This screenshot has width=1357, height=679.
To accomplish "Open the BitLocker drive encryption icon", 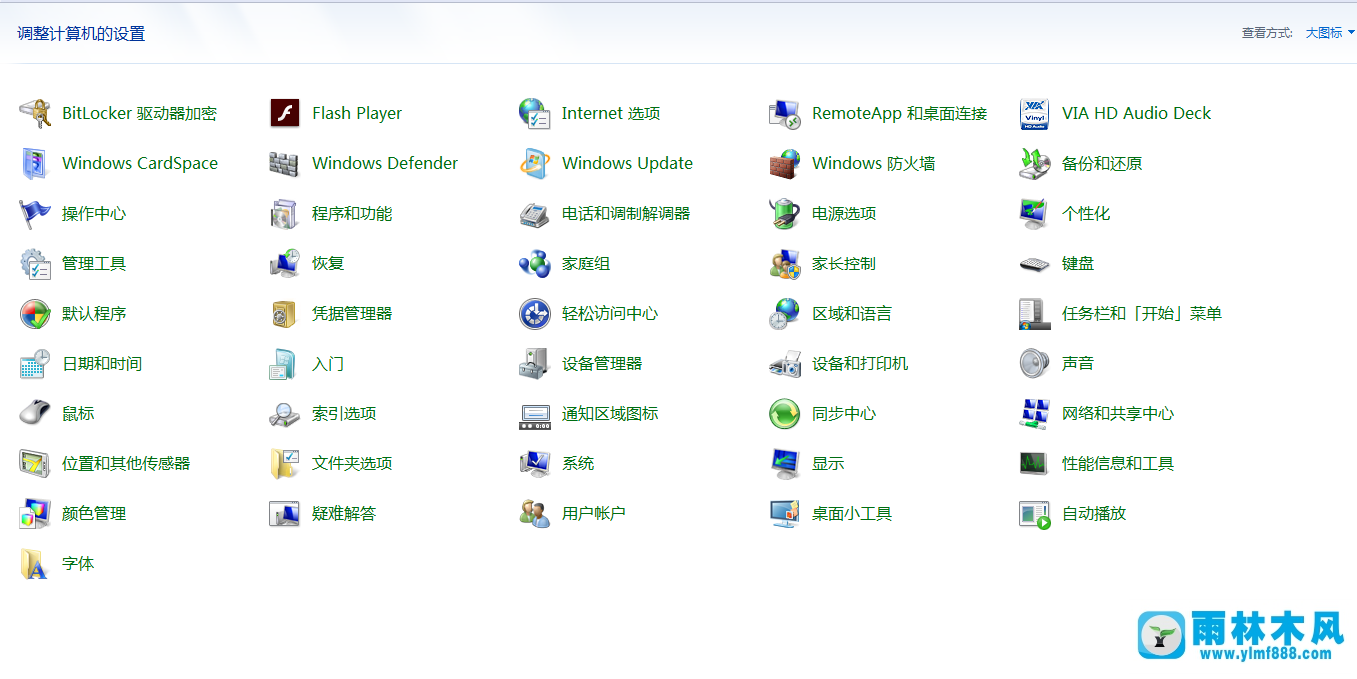I will (x=35, y=114).
